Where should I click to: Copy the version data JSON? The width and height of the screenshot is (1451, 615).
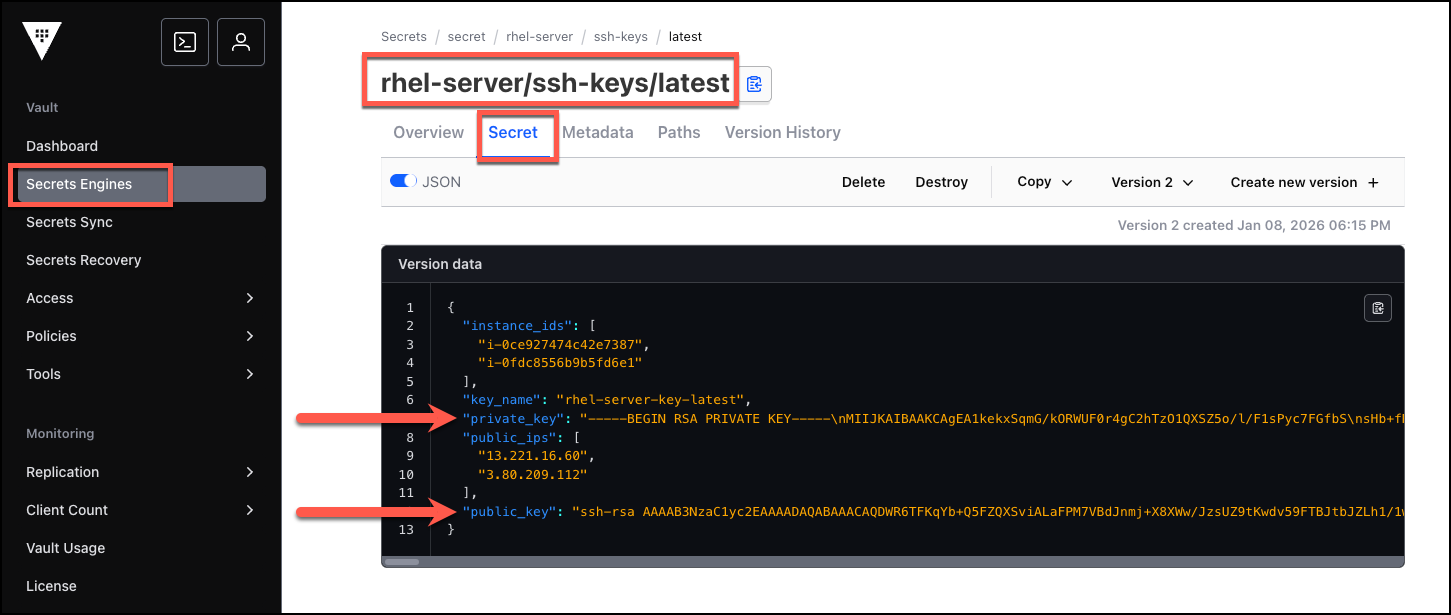pos(1378,308)
